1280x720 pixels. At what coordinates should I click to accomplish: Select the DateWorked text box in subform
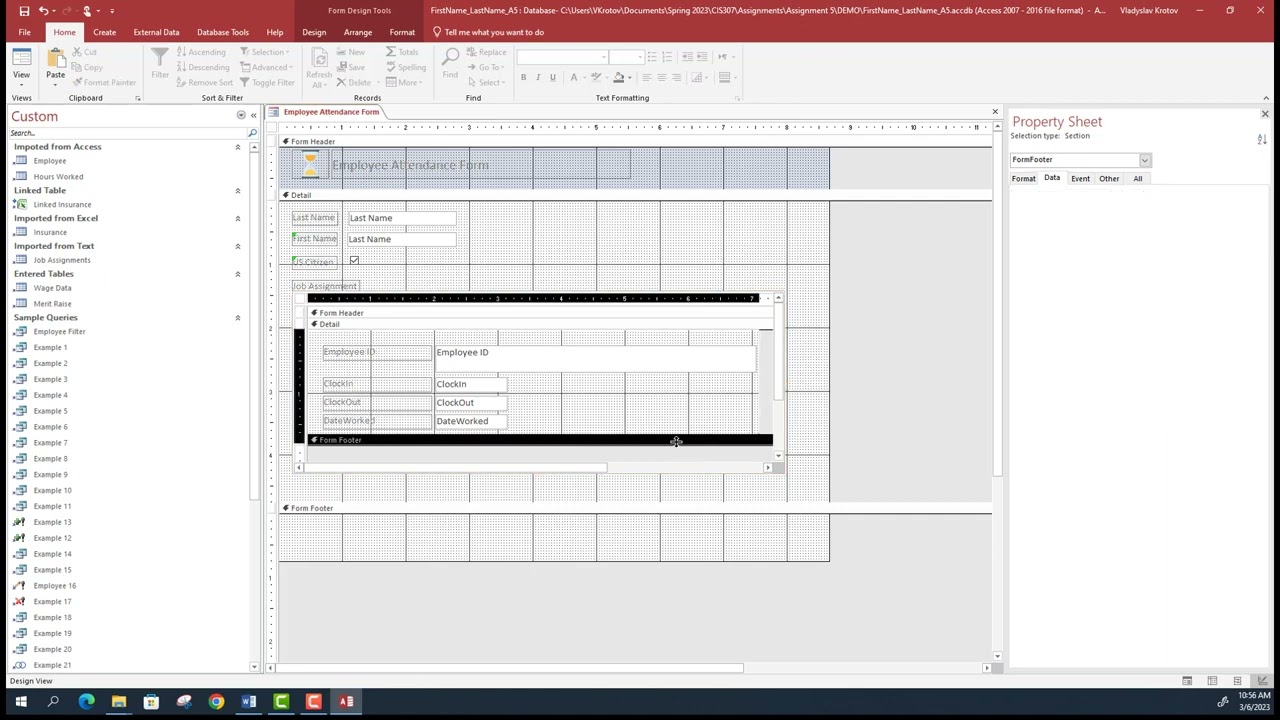(470, 421)
